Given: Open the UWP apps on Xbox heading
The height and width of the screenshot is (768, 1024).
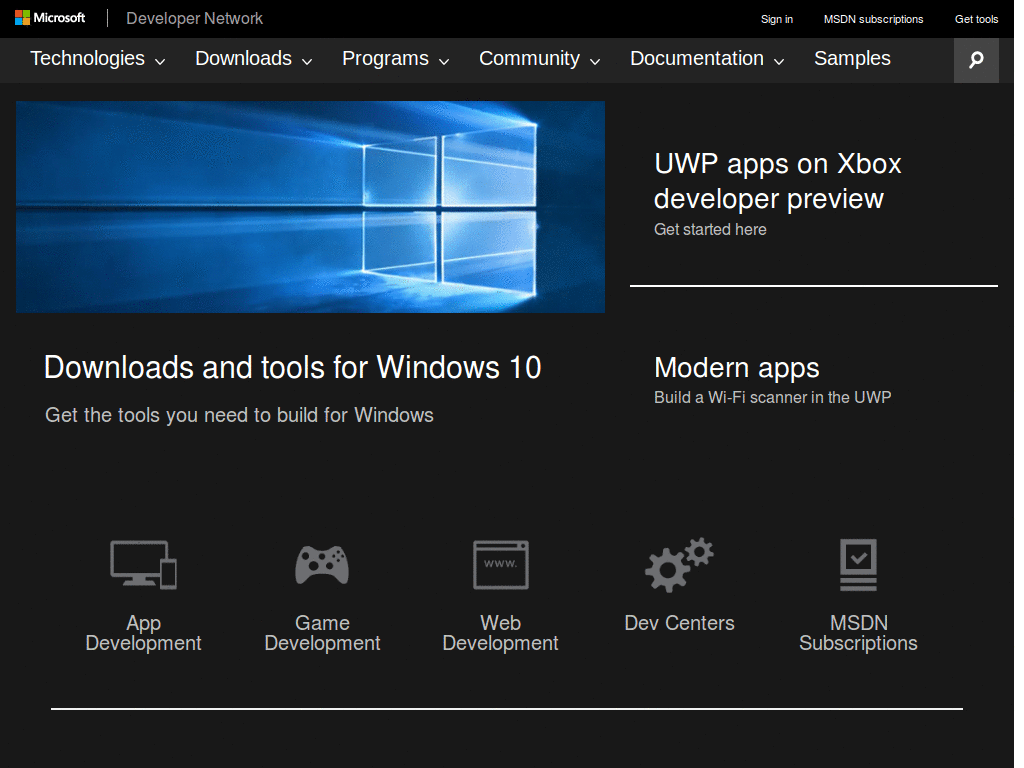Looking at the screenshot, I should (777, 181).
